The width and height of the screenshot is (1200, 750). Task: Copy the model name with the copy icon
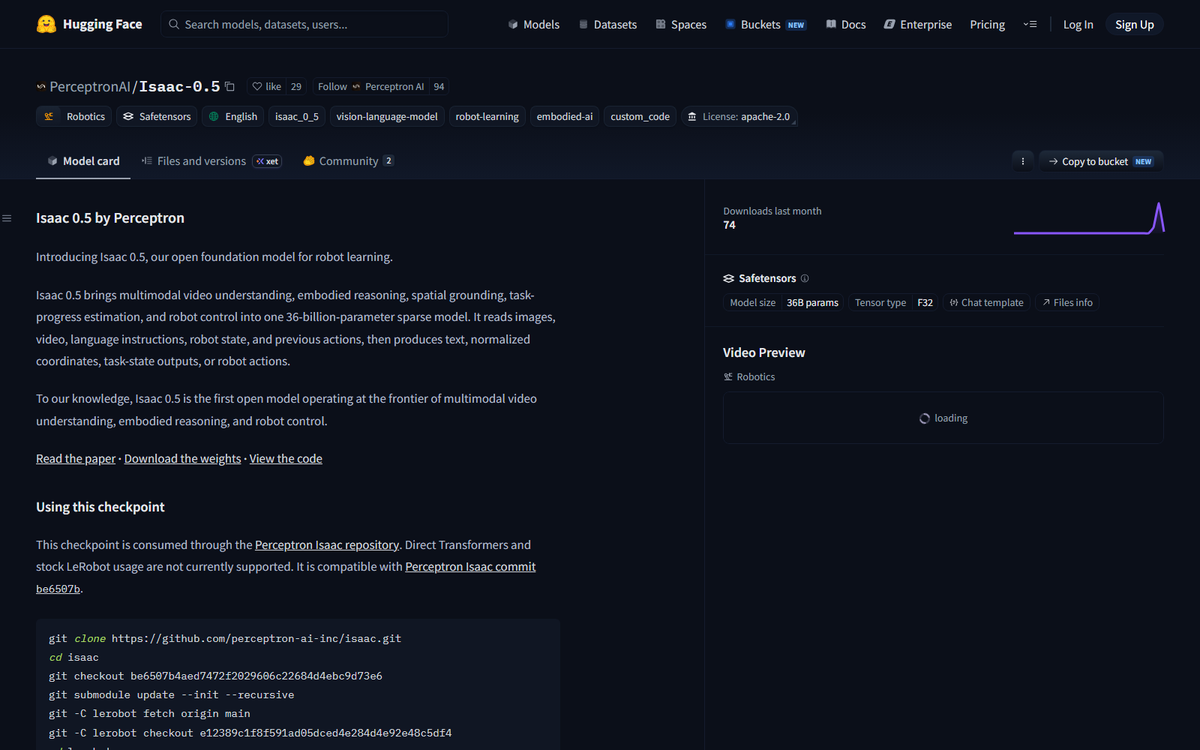point(230,87)
